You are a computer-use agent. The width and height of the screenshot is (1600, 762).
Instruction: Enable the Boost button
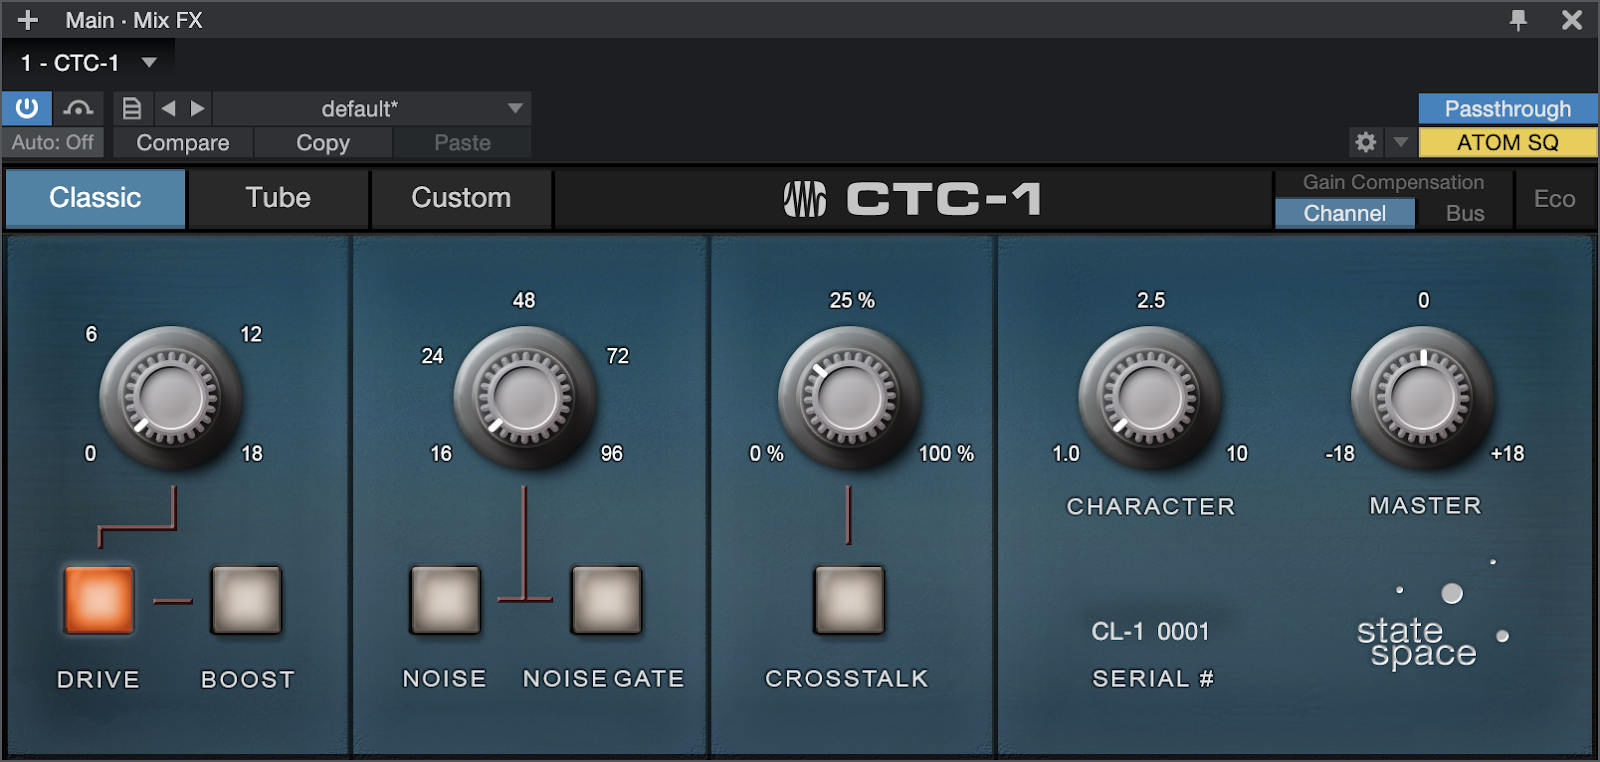click(246, 600)
